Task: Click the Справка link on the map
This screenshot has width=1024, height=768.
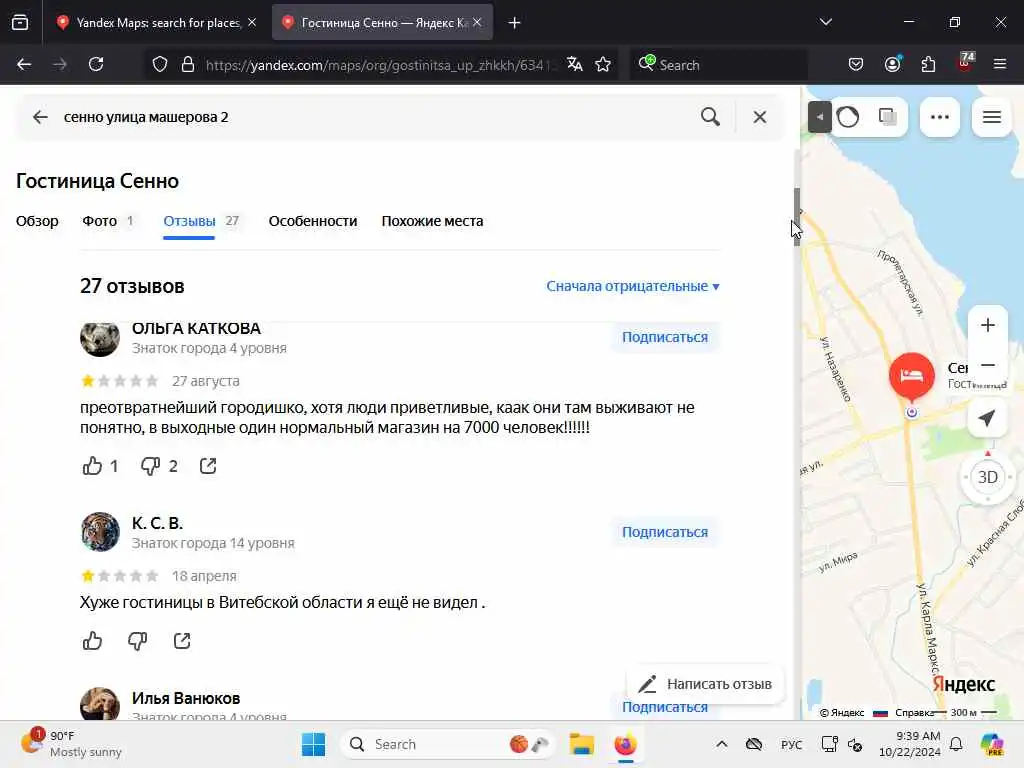Action: click(913, 712)
